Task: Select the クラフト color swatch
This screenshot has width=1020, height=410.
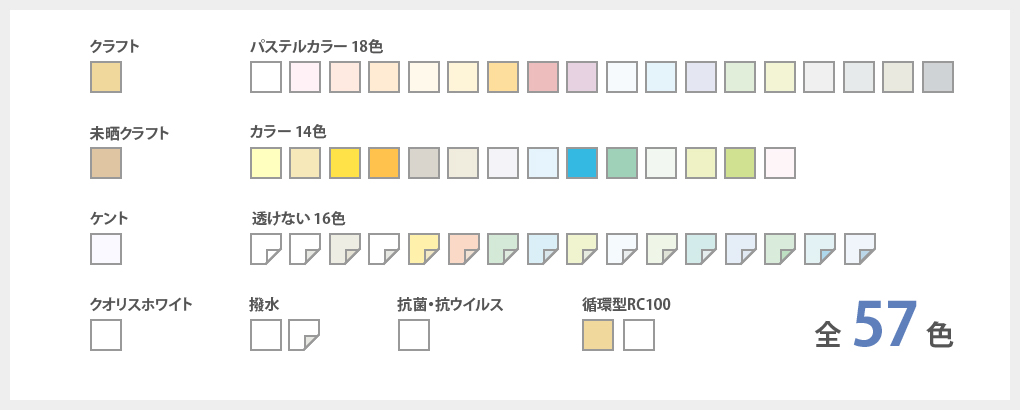Action: tap(106, 77)
